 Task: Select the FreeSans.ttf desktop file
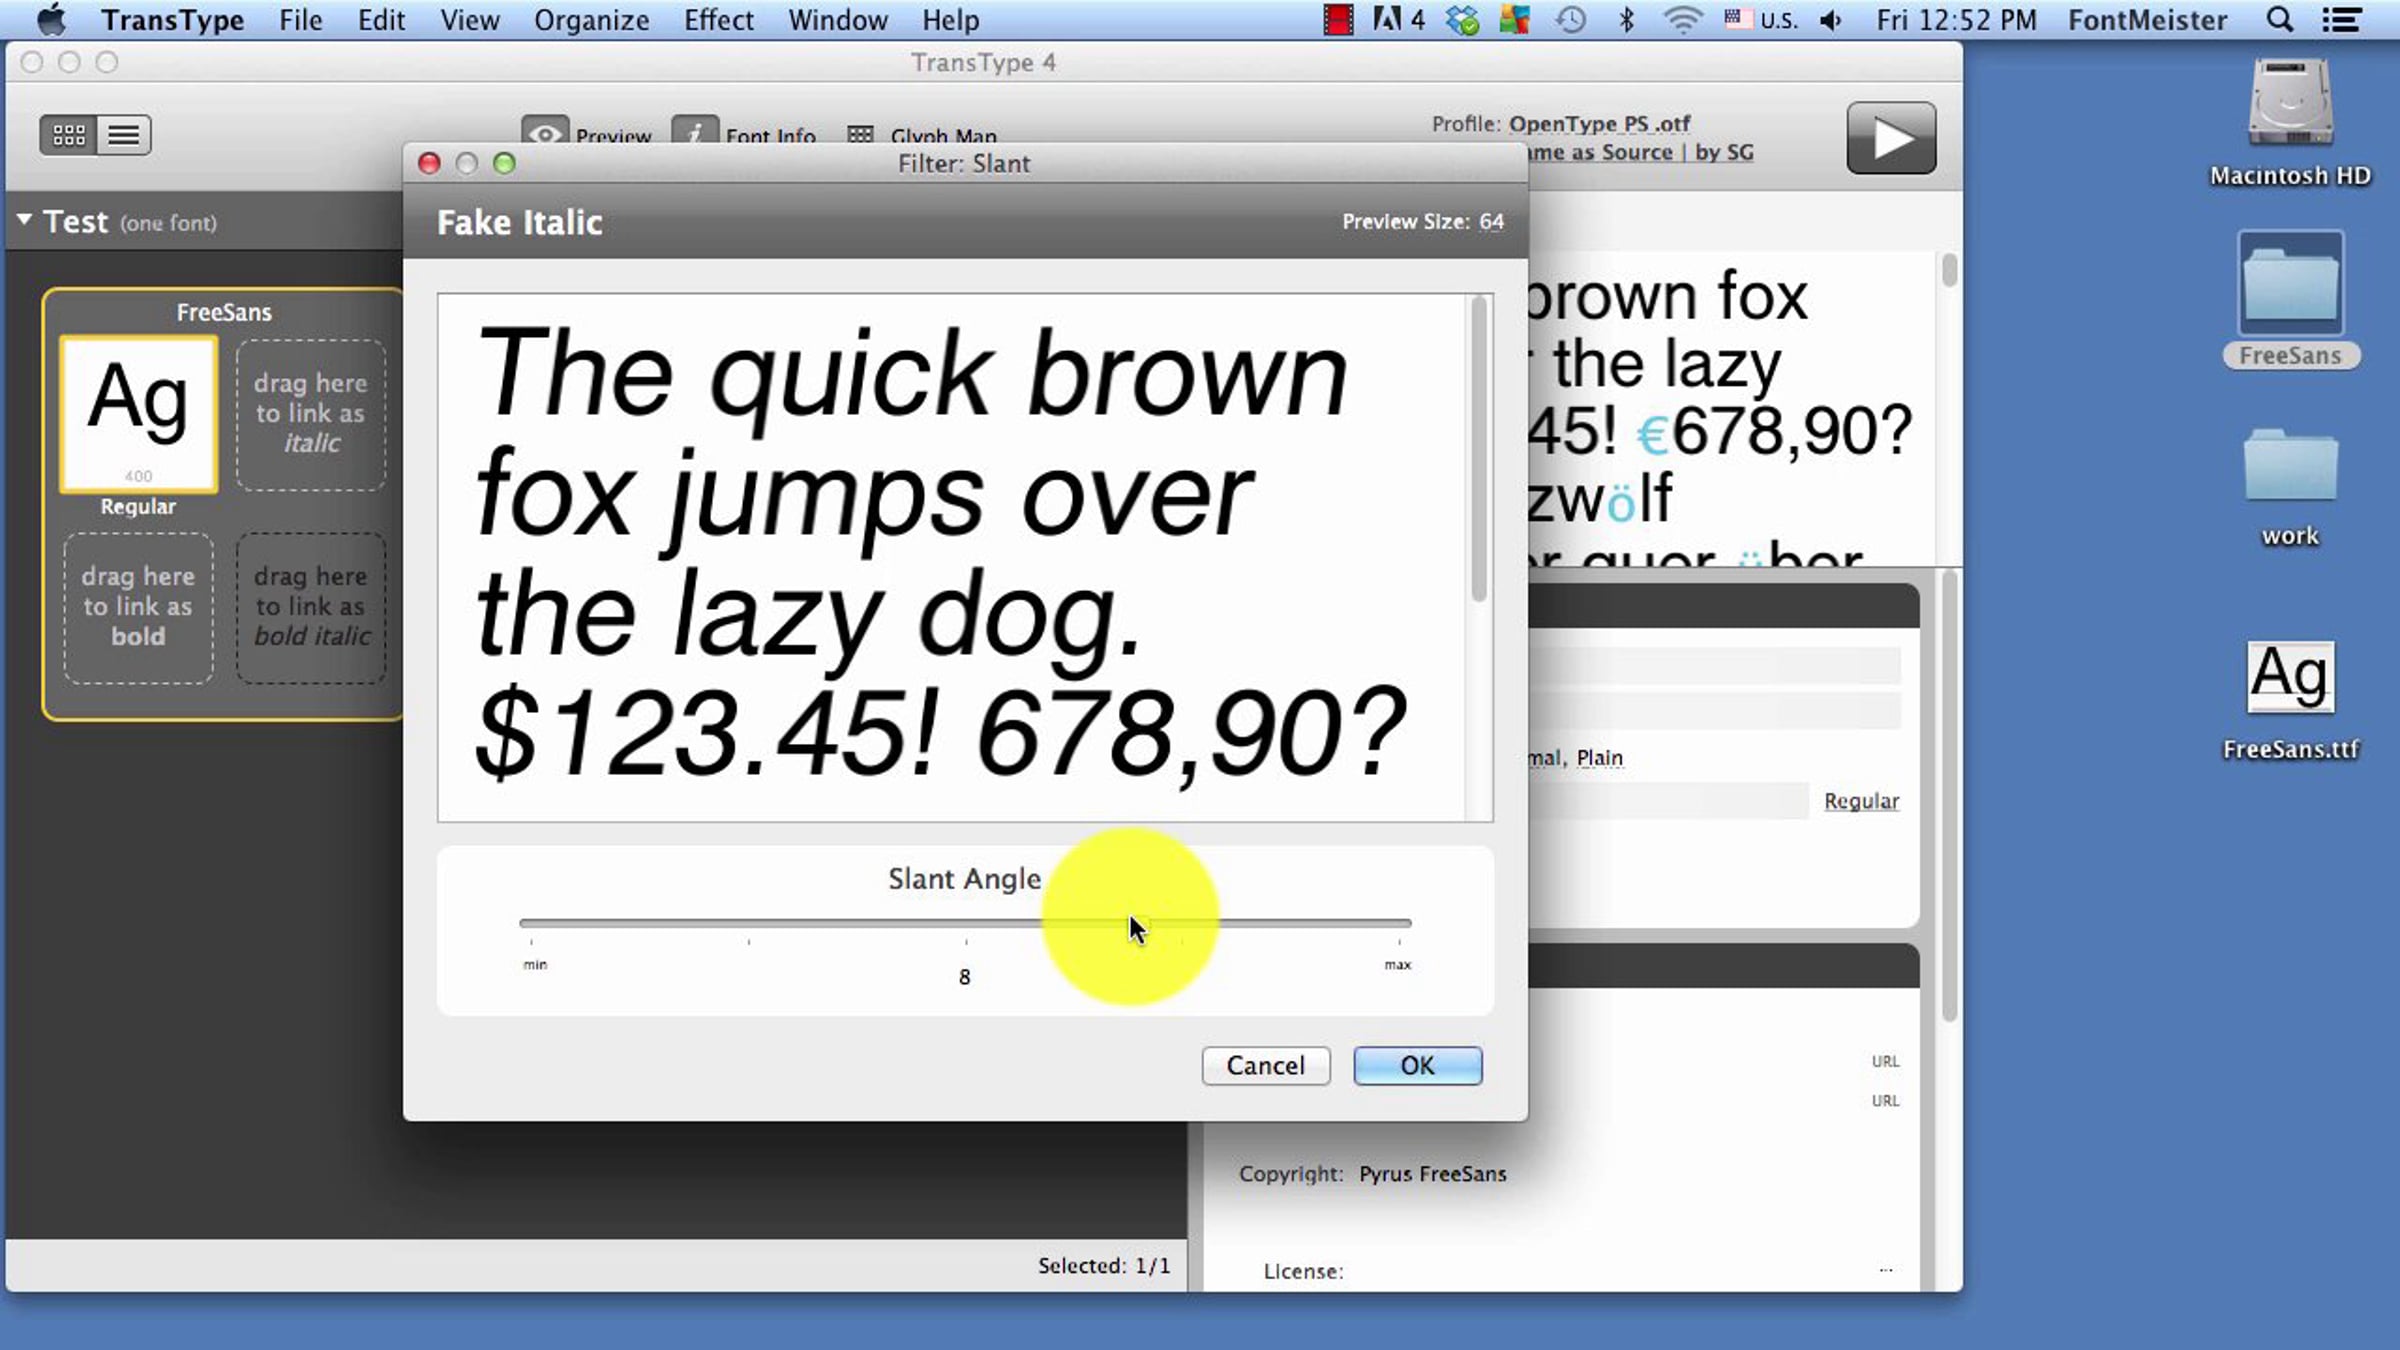(2290, 702)
